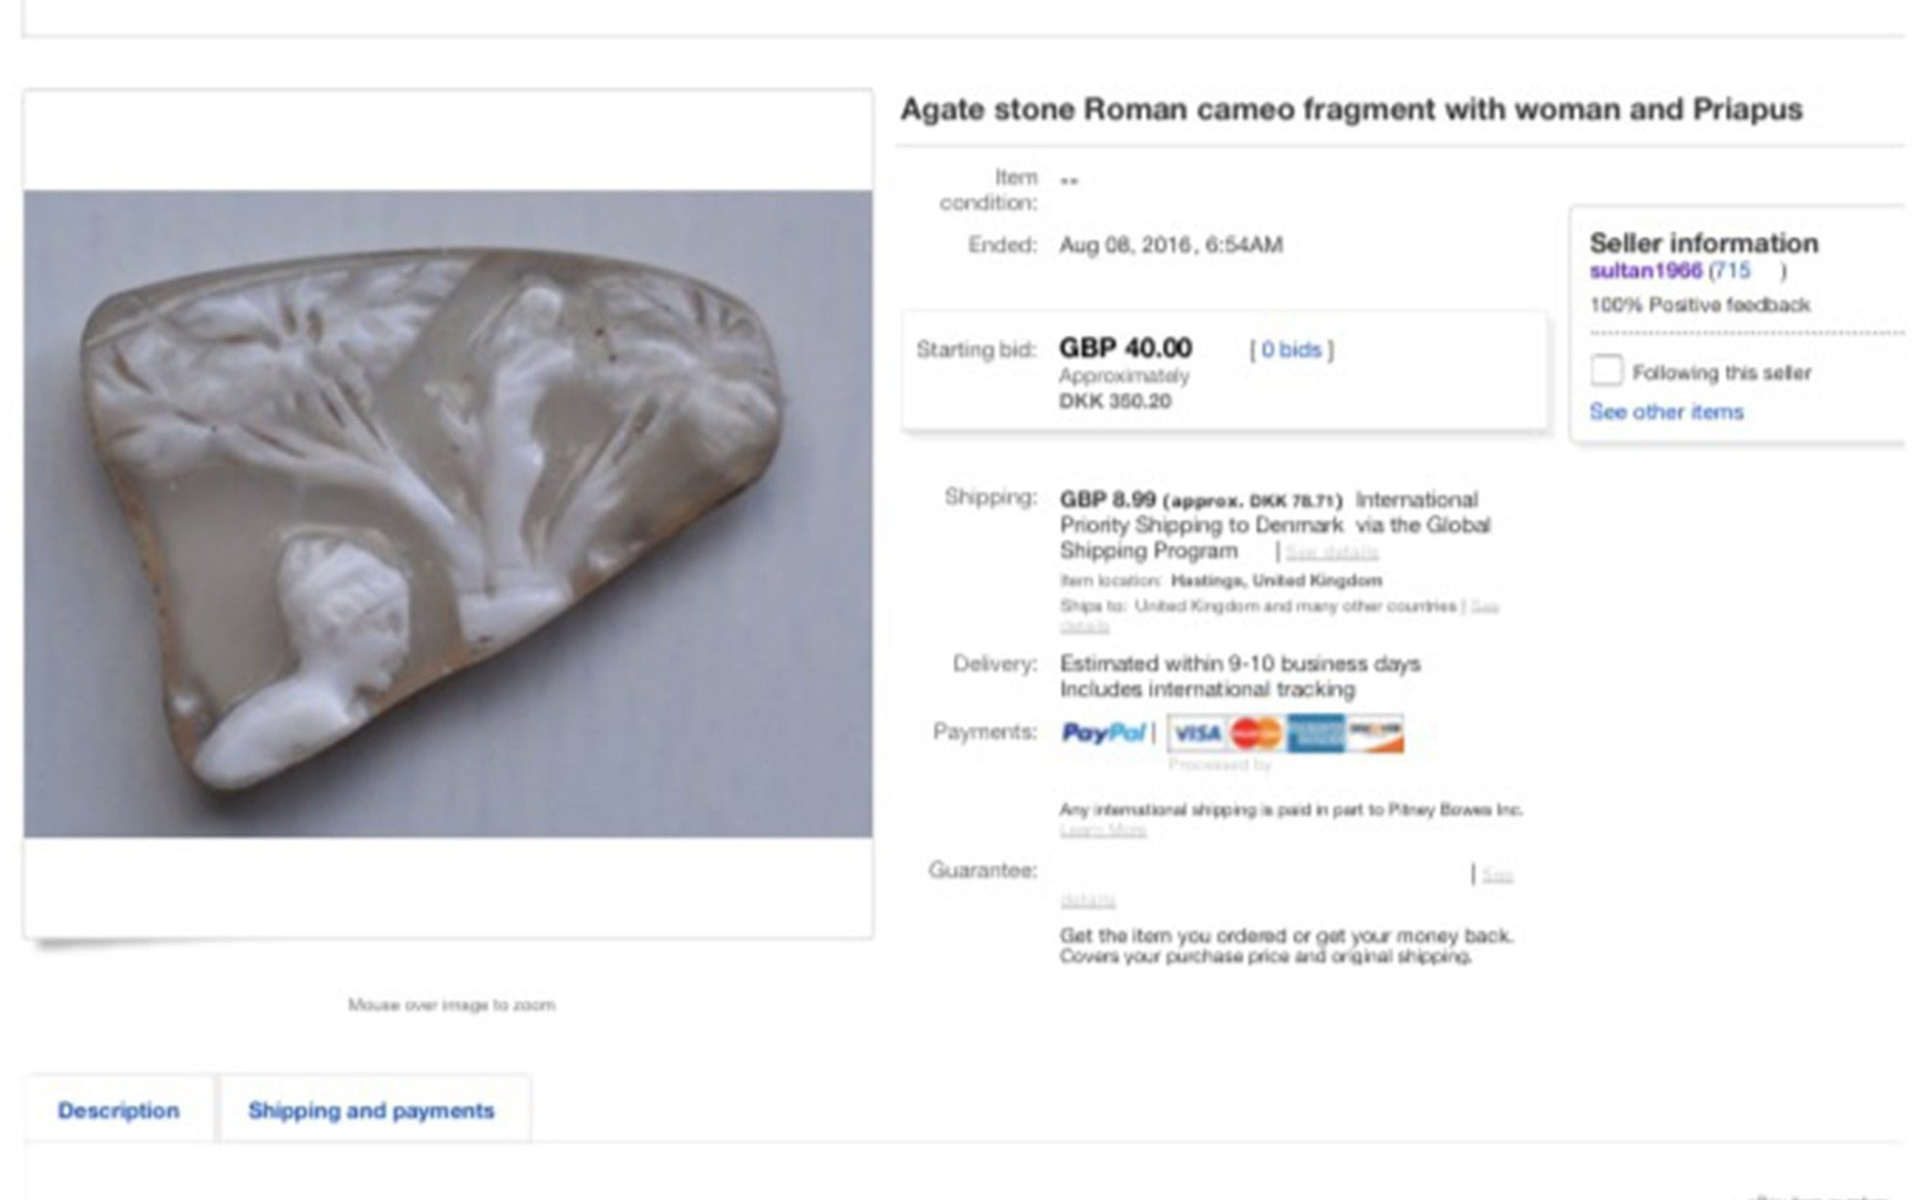Click the Mastercard payment icon
Viewport: 1920px width, 1200px height.
click(x=1257, y=734)
